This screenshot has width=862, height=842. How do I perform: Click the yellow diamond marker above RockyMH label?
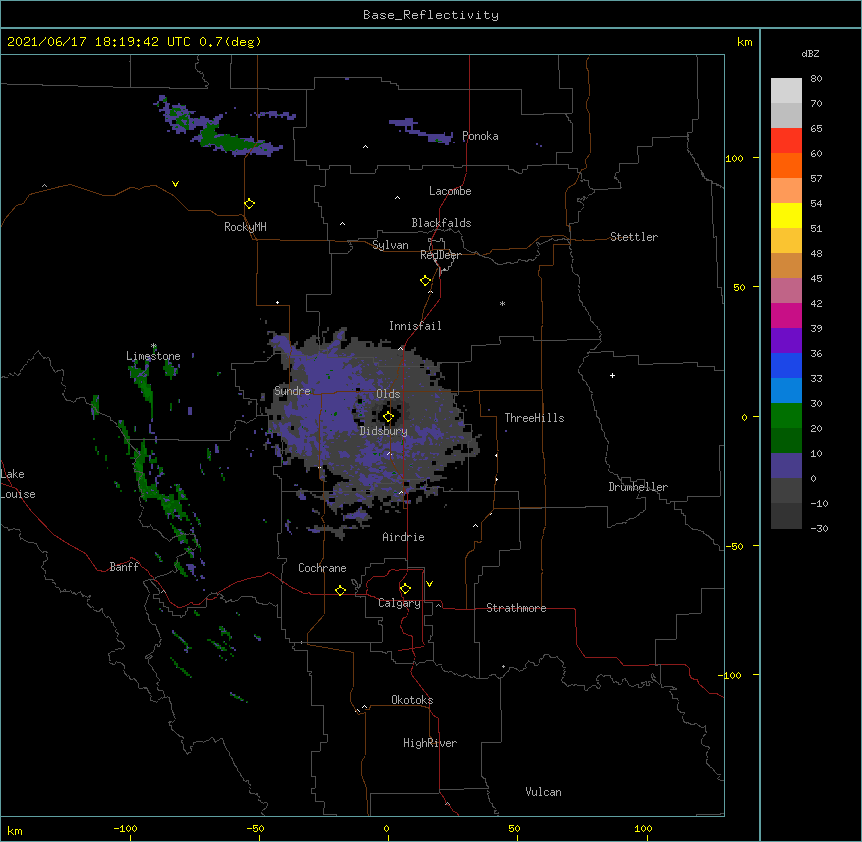coord(250,204)
